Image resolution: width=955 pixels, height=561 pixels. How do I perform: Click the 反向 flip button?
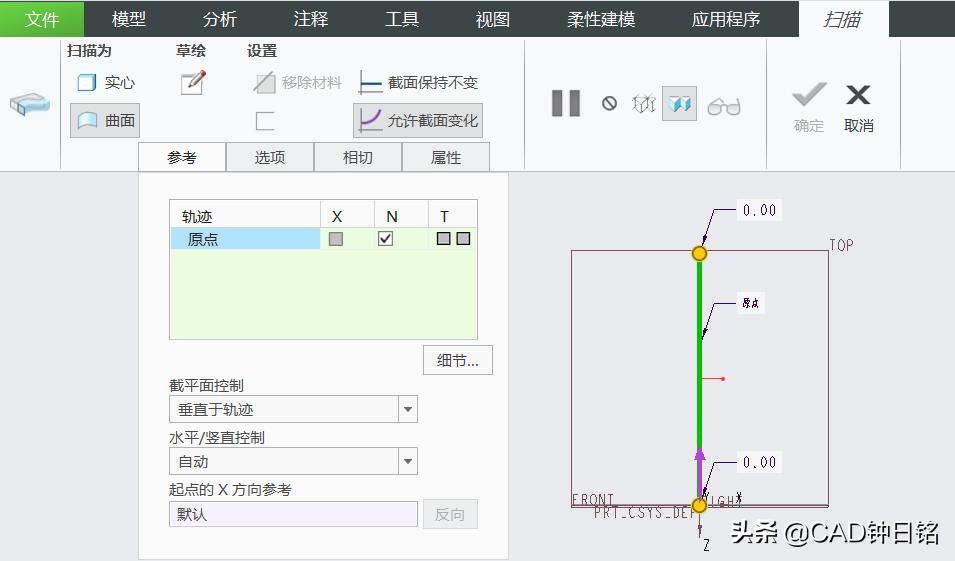[450, 515]
